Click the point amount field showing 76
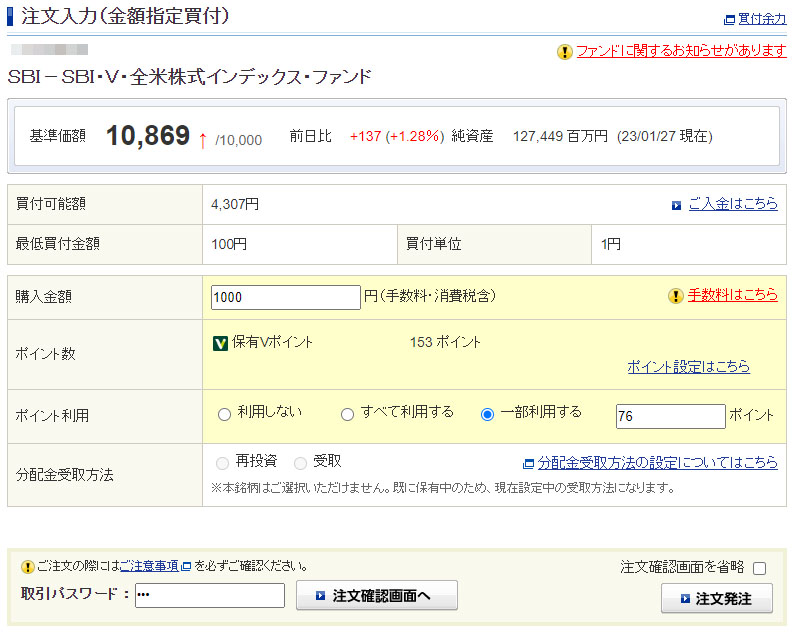The image size is (796, 634). coord(670,416)
